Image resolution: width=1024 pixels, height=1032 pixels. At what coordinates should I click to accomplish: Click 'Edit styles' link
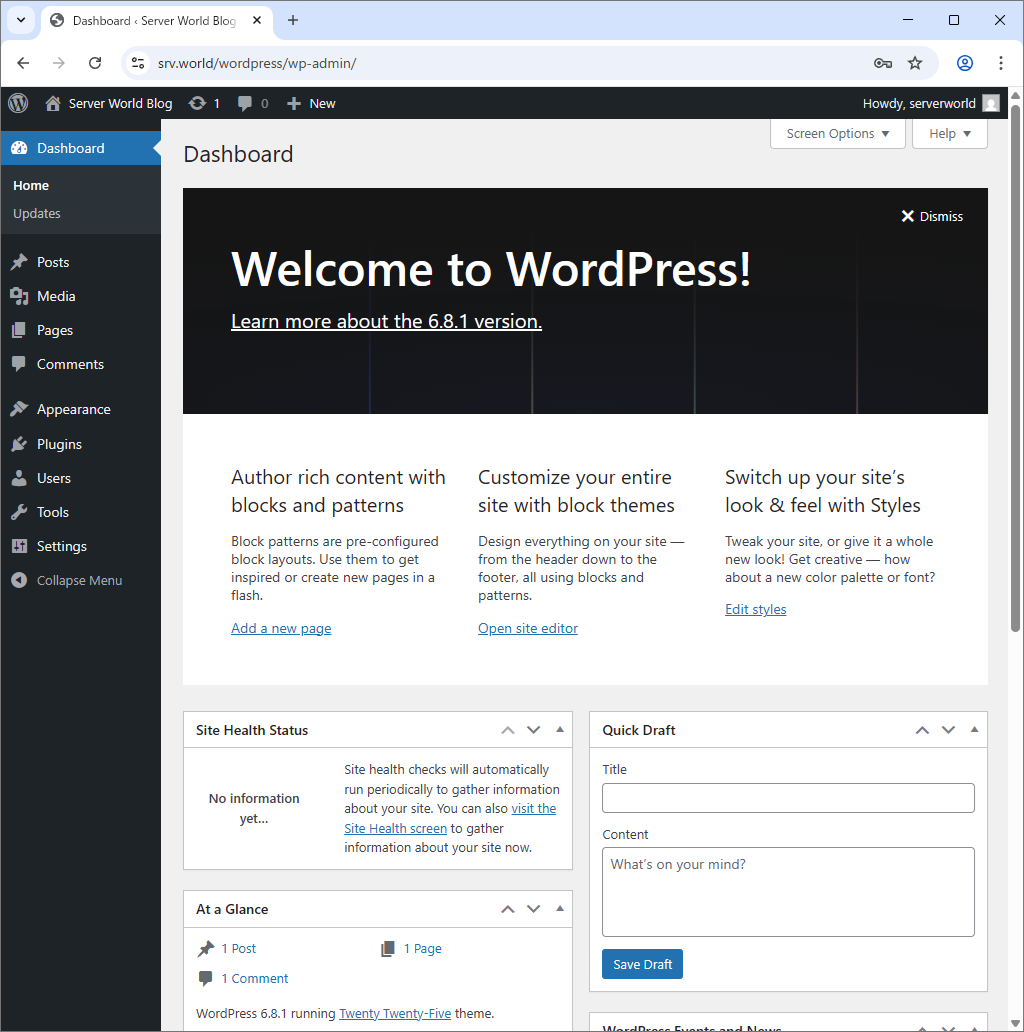(x=755, y=609)
